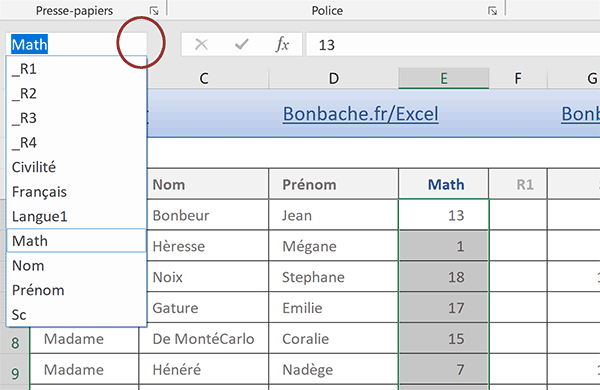This screenshot has width=600, height=390.
Task: Confirm the formula bar entry
Action: click(241, 44)
